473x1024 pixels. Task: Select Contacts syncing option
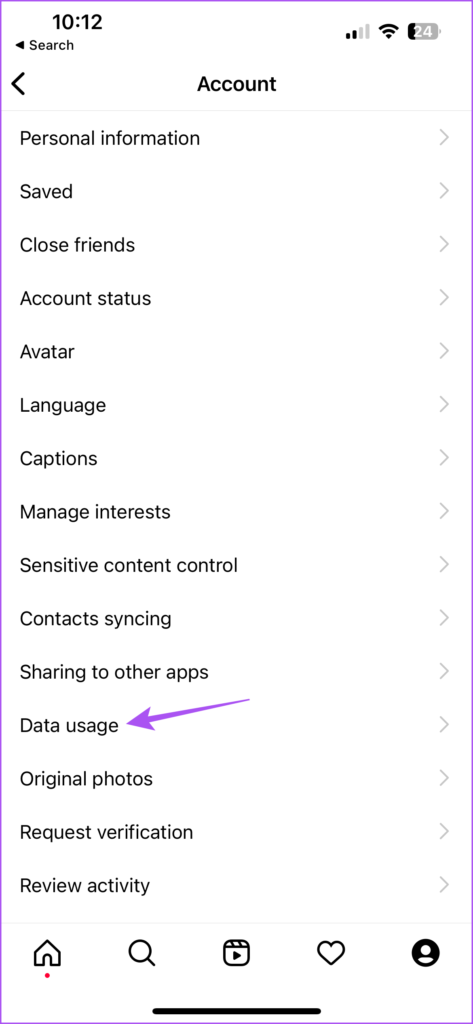click(x=236, y=618)
